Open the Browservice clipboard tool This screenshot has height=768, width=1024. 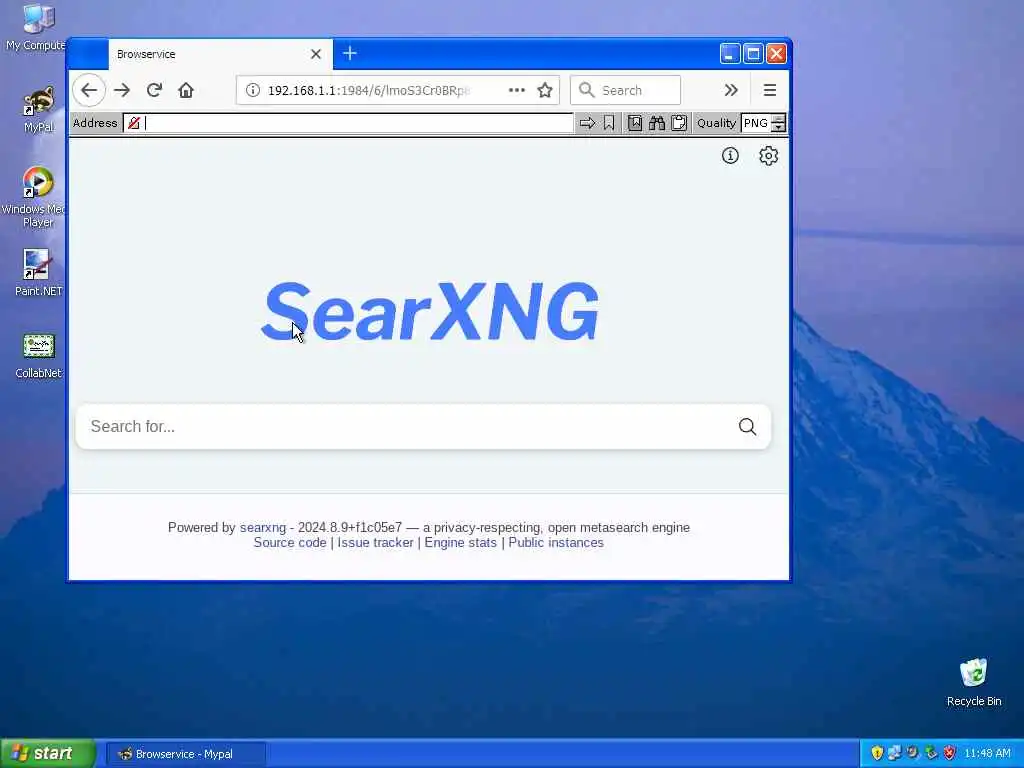coord(679,123)
